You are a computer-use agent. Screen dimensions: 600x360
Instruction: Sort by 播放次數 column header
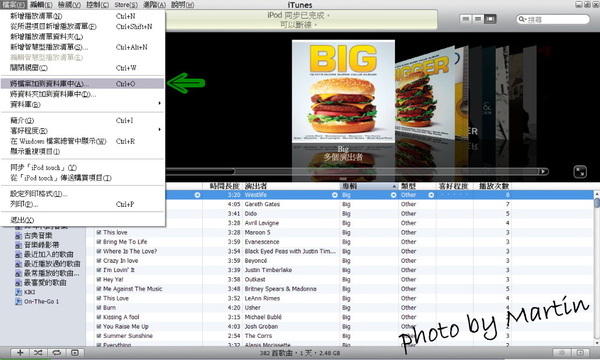point(493,186)
